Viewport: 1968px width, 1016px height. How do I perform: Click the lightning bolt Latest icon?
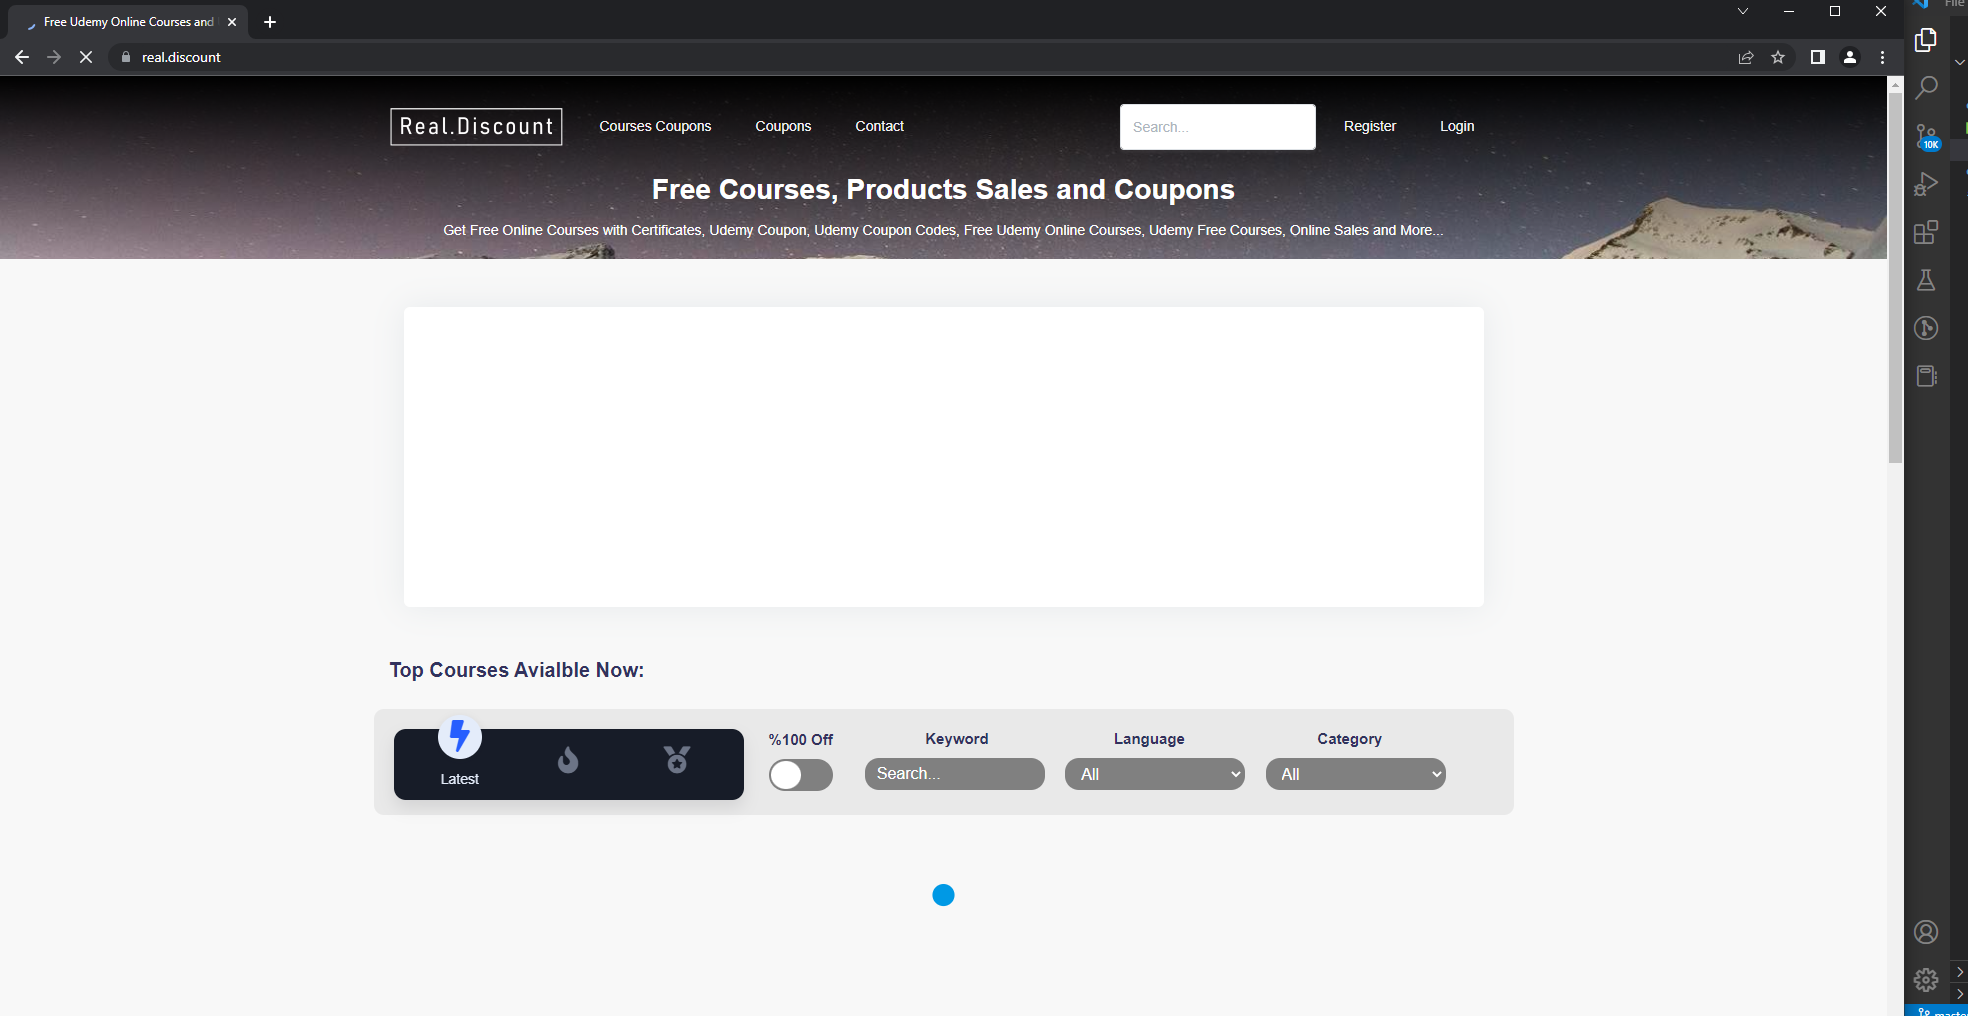pyautogui.click(x=459, y=737)
